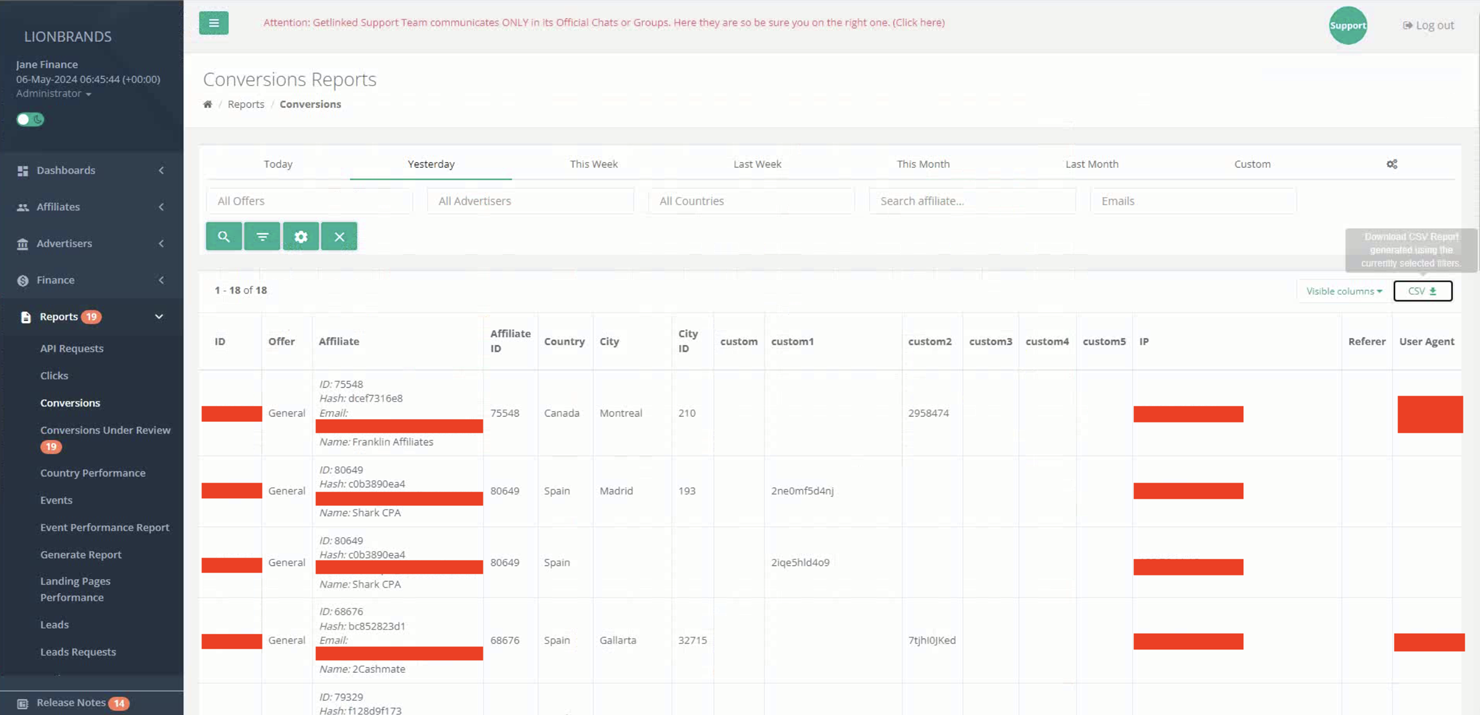Click the Search affiliate input field
1480x715 pixels.
(x=971, y=201)
